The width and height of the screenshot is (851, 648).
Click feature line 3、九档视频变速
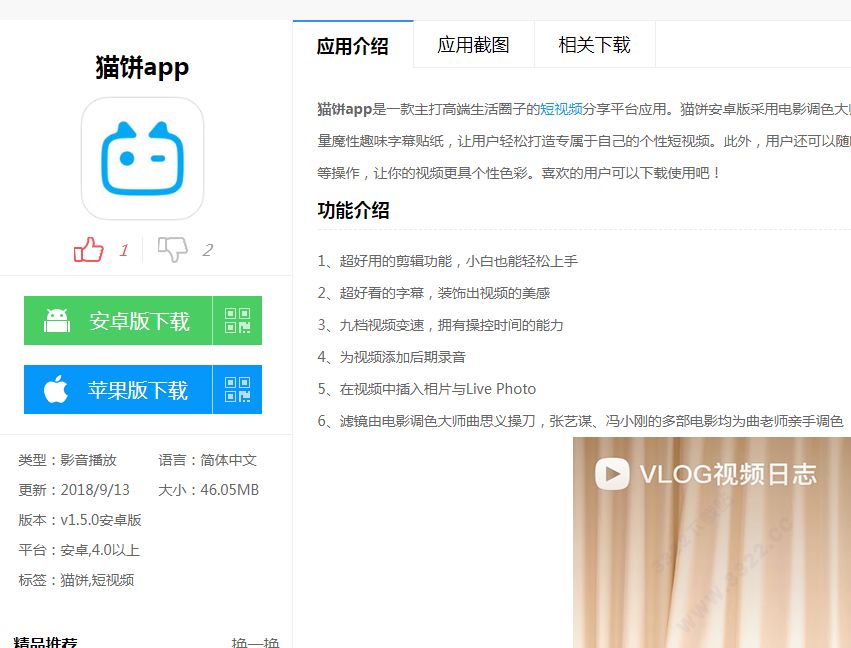[441, 325]
